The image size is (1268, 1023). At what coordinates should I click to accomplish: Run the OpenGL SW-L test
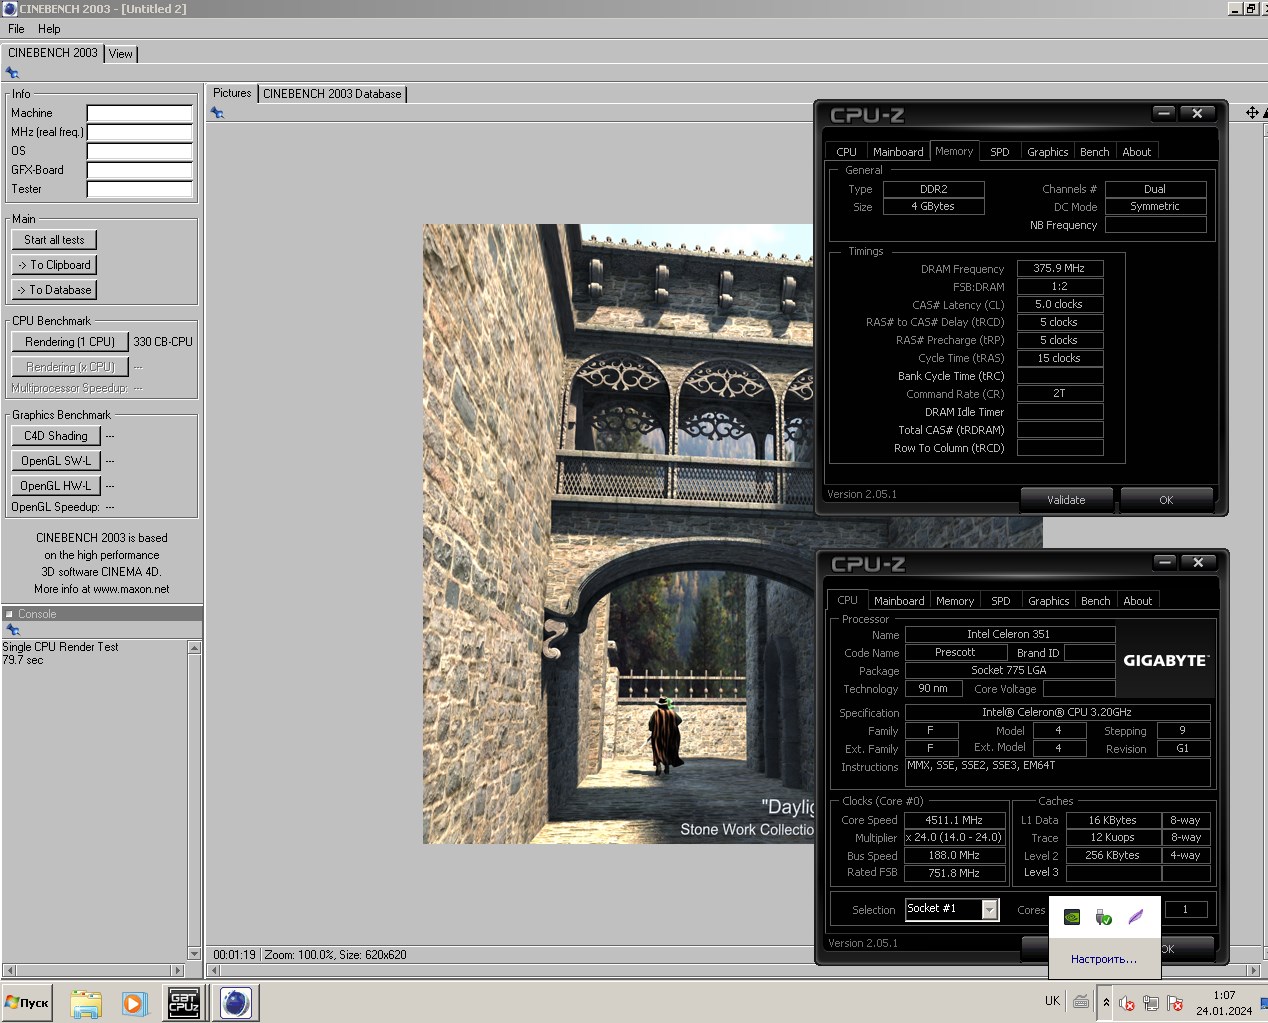(x=56, y=461)
